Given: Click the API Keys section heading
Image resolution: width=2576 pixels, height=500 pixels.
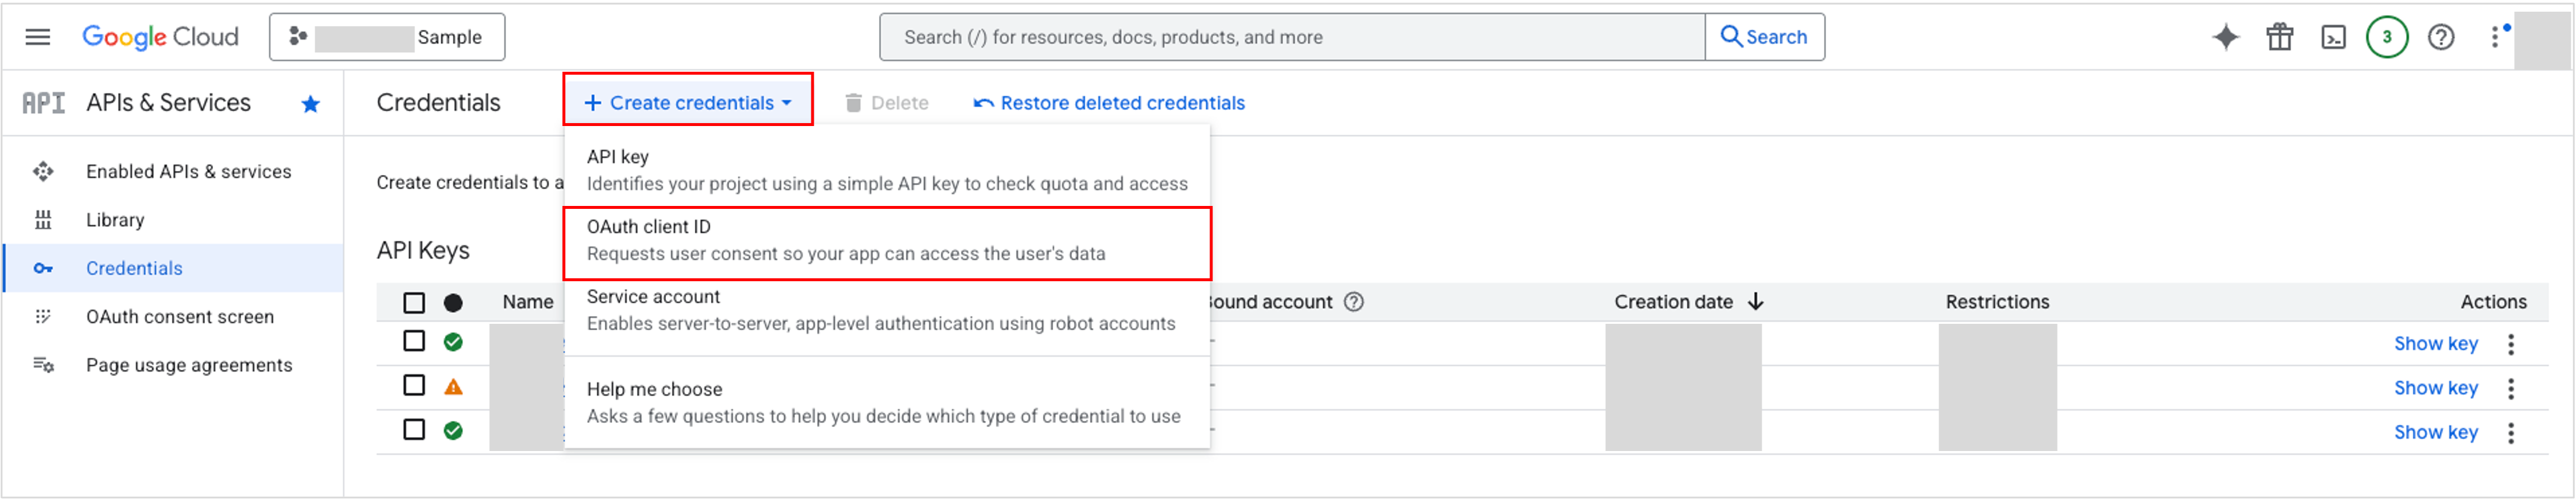Looking at the screenshot, I should [423, 250].
